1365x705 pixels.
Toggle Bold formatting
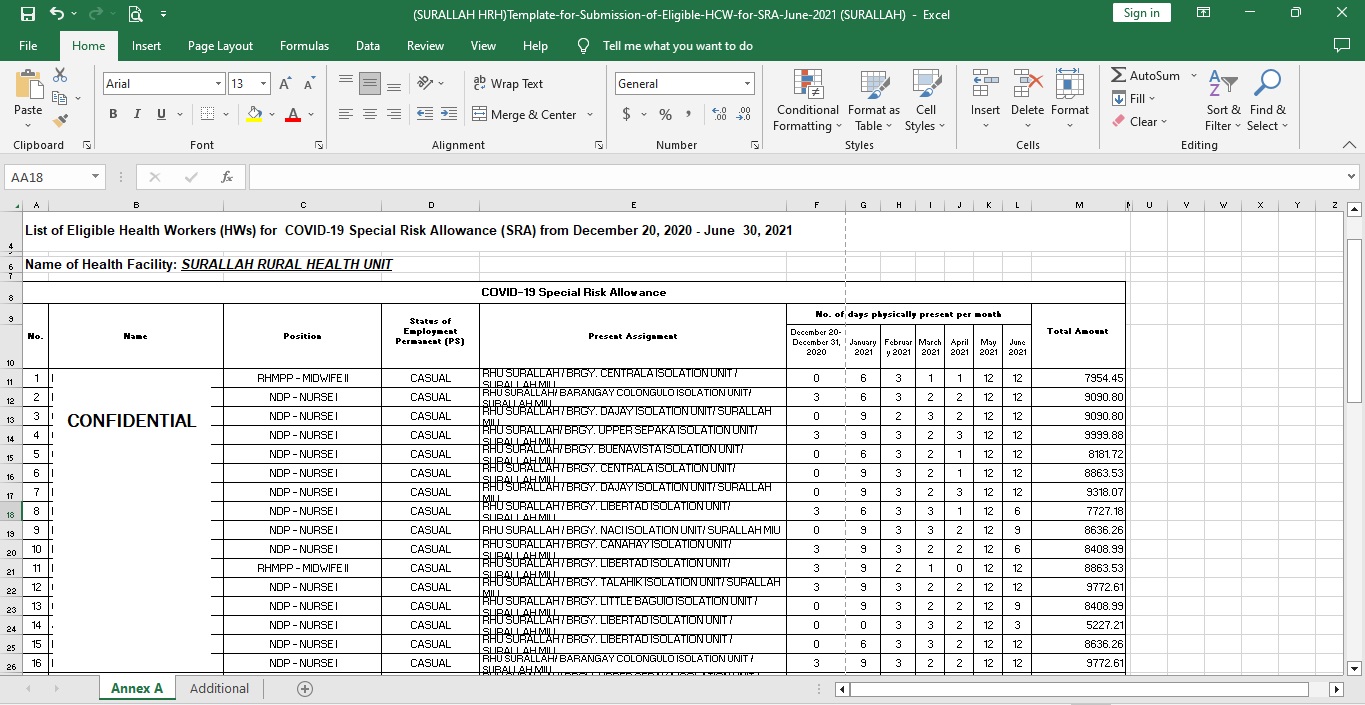pos(113,115)
